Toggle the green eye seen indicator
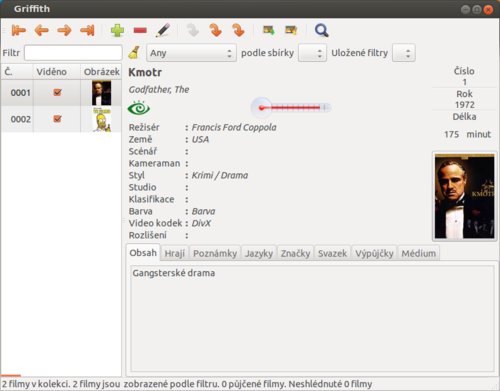Screen dimensions: 500x391 coord(139,108)
